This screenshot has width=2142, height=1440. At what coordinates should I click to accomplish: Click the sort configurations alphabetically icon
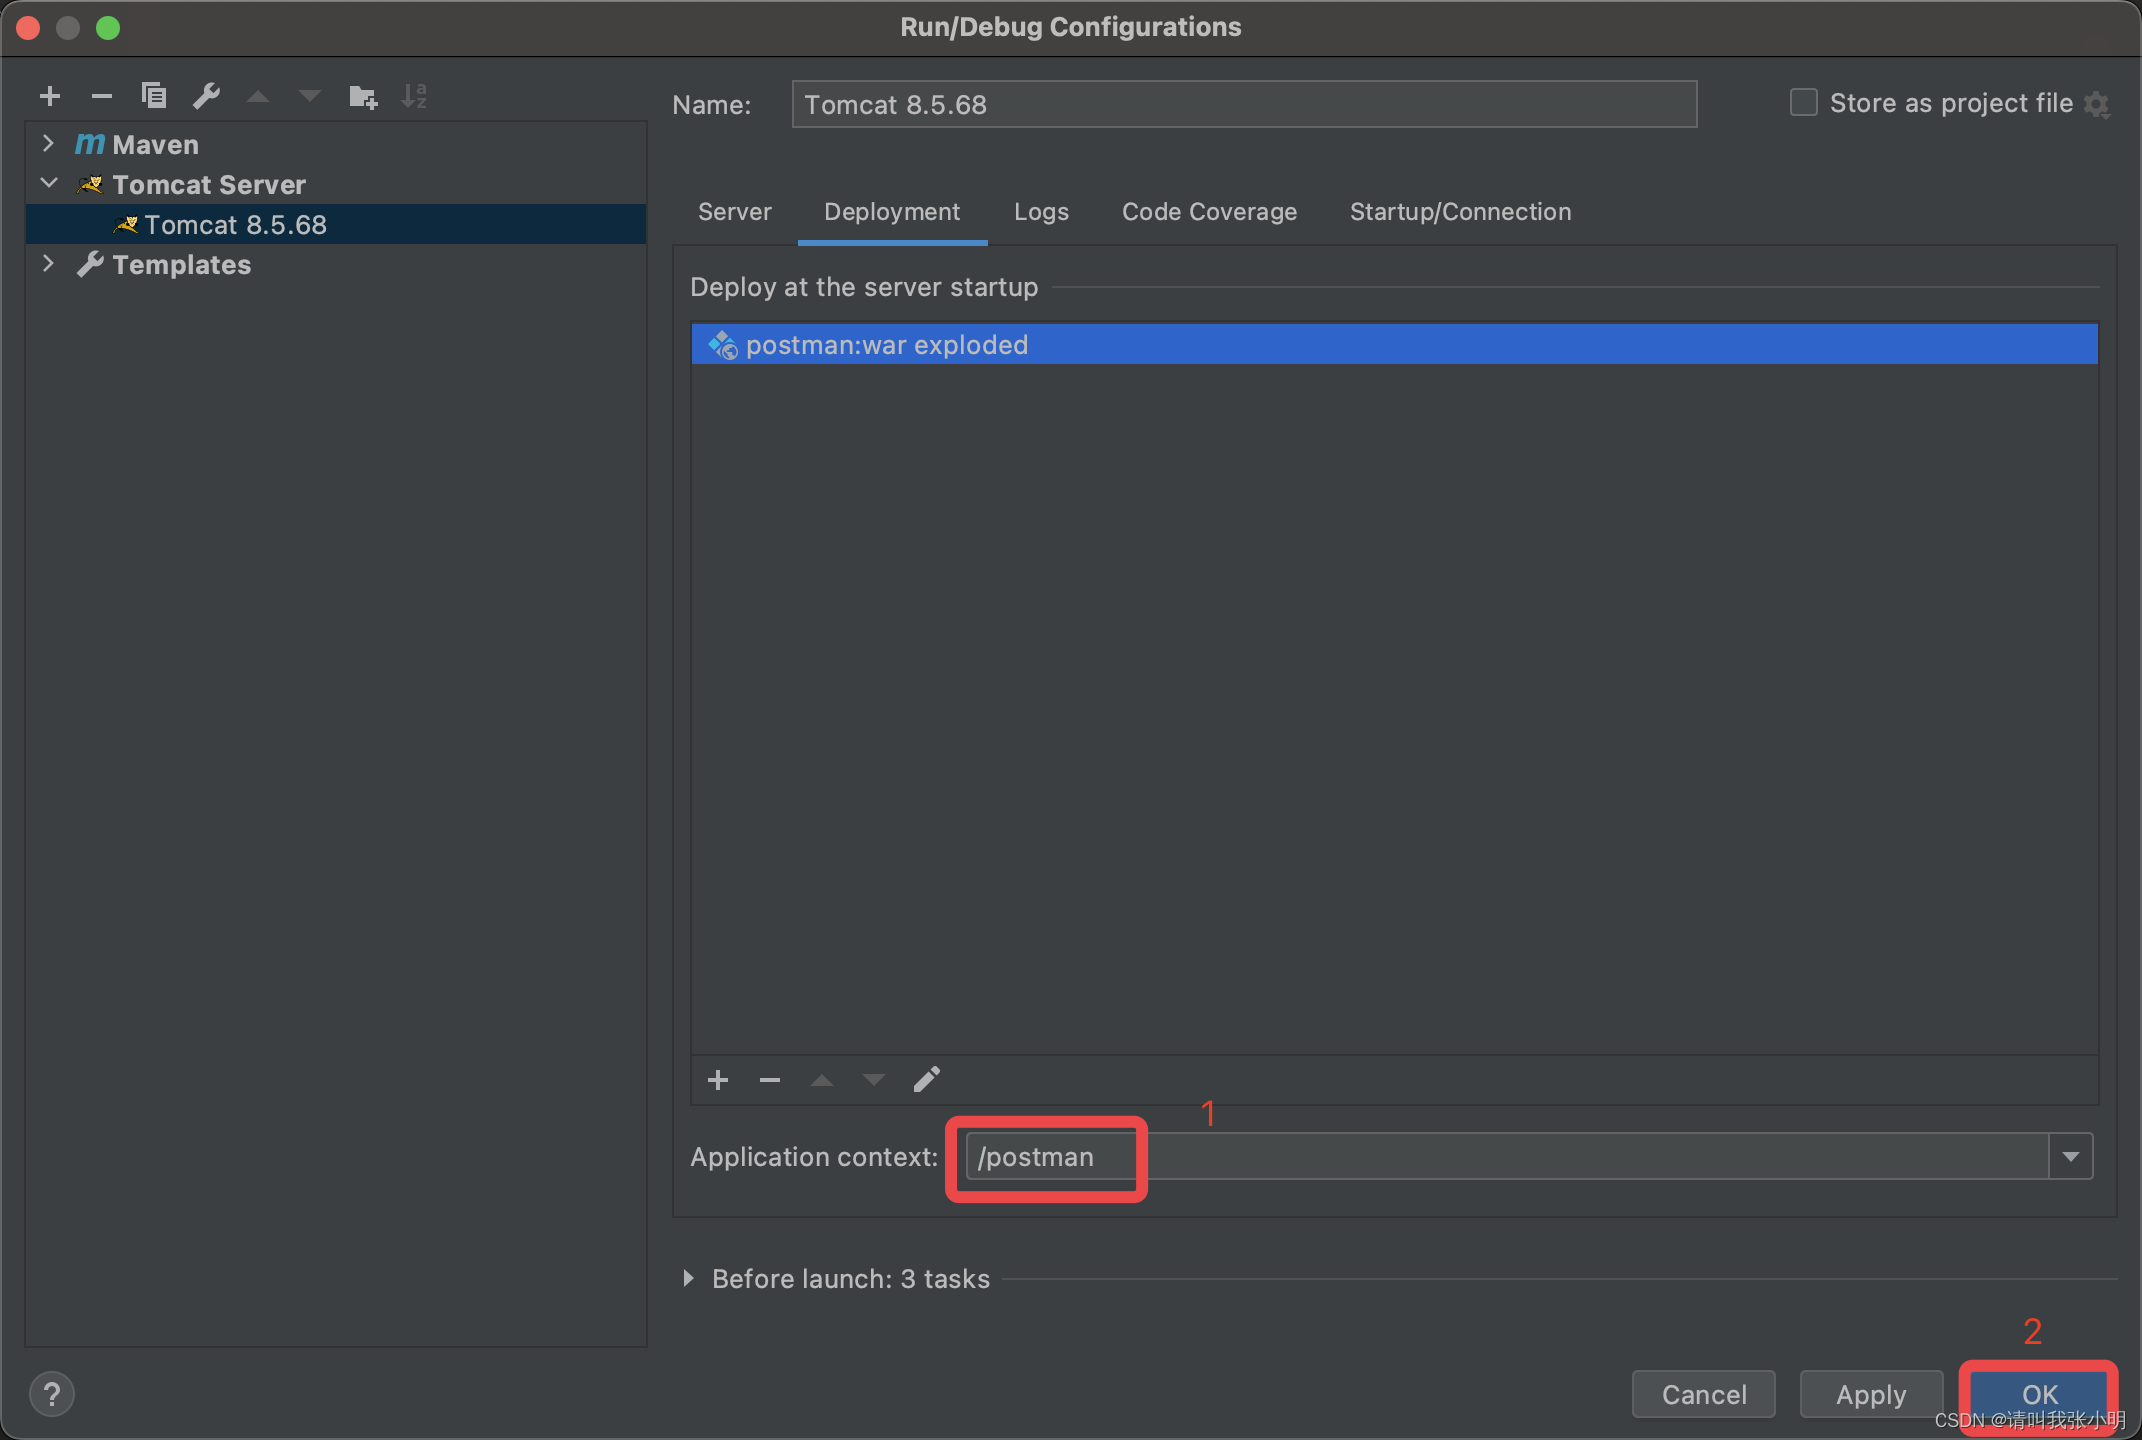(x=414, y=96)
